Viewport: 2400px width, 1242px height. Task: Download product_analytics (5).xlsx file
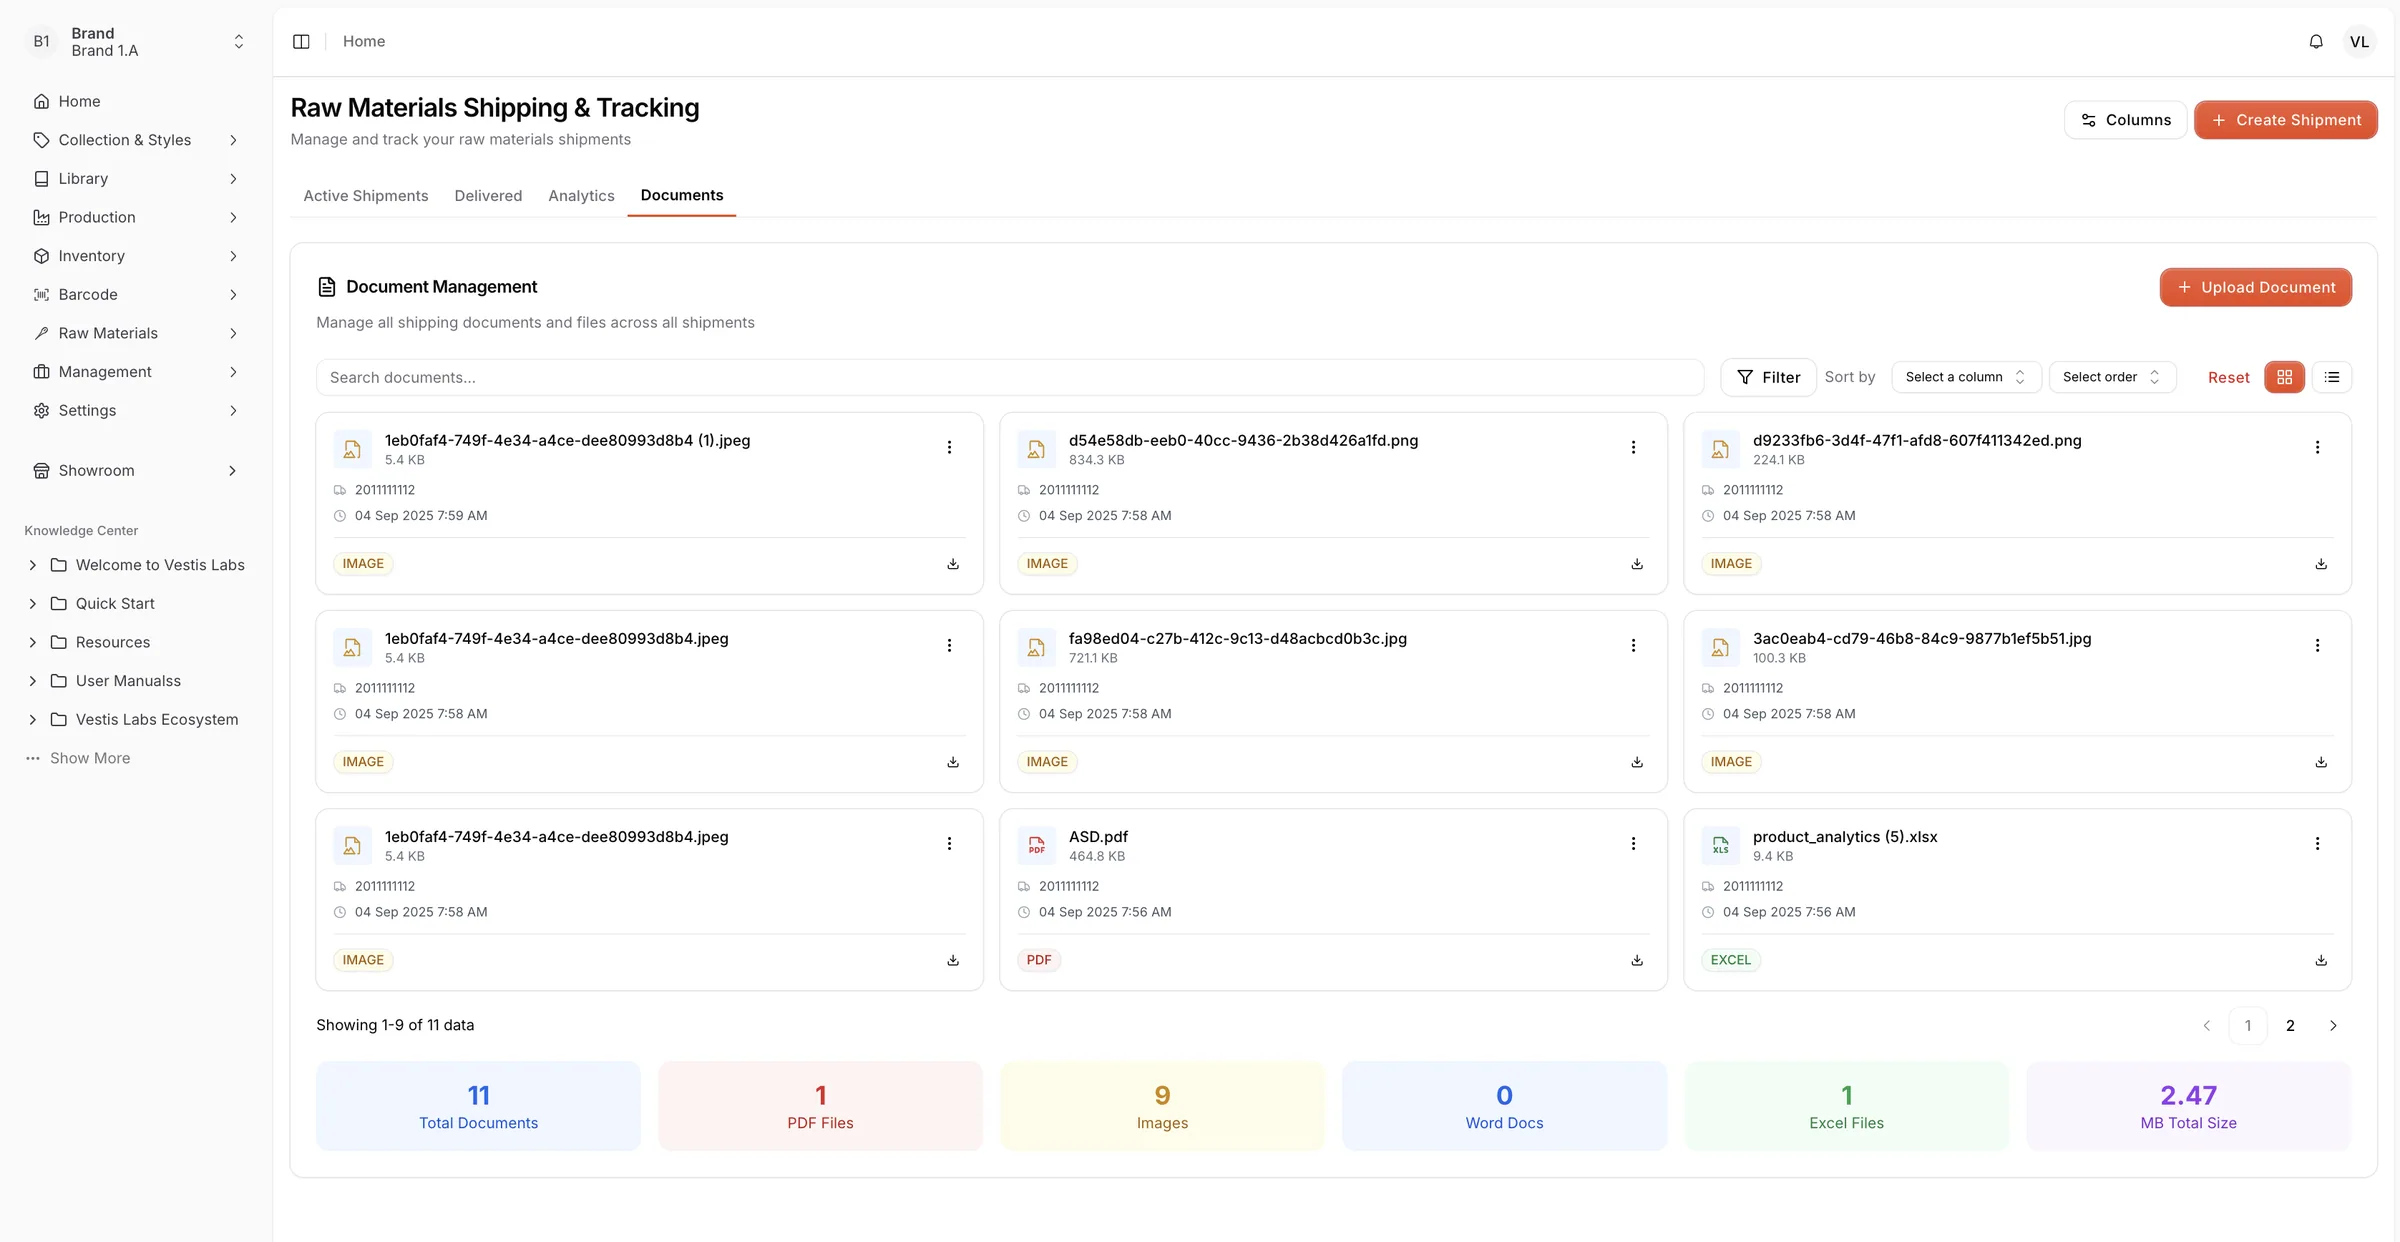point(2321,960)
